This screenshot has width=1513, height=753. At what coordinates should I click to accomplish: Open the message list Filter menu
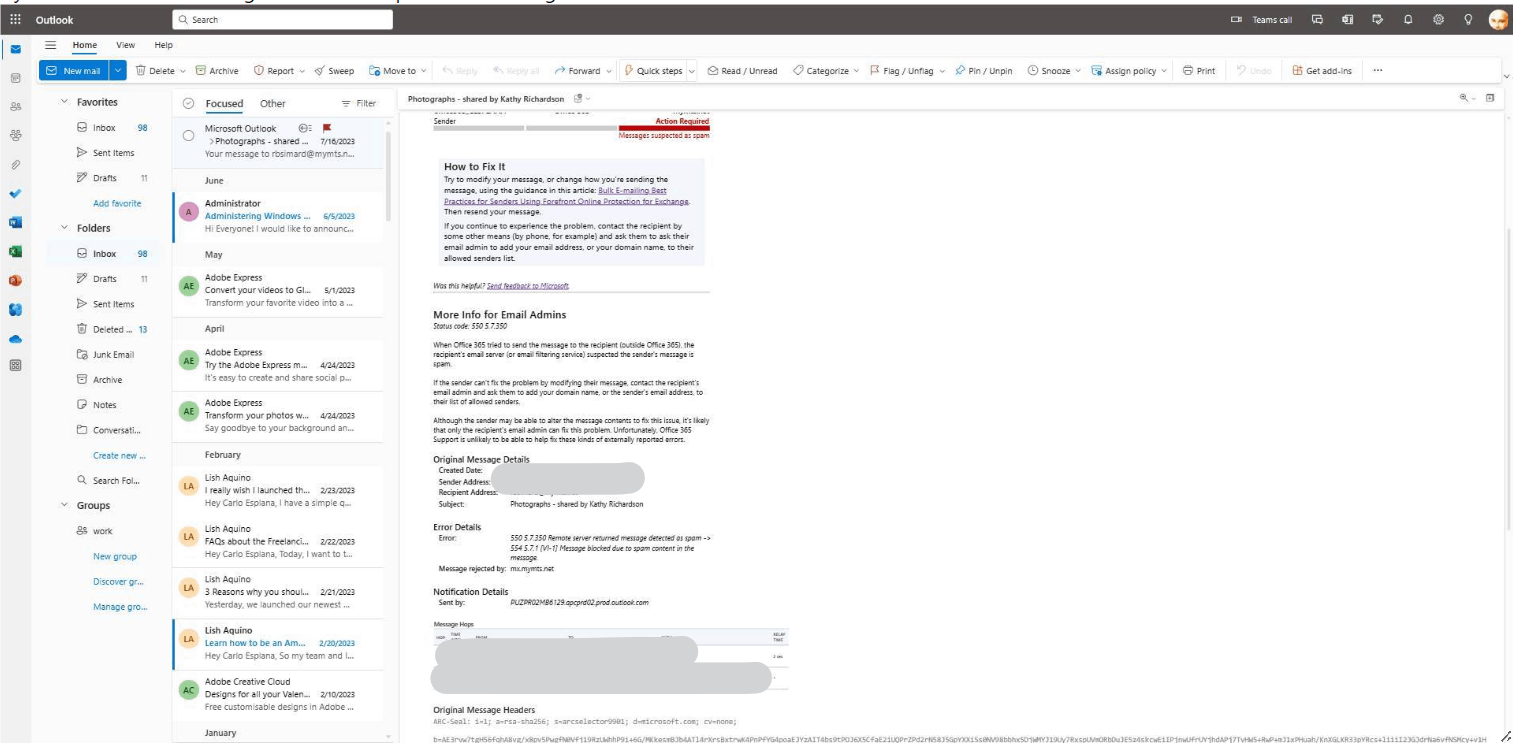click(359, 103)
